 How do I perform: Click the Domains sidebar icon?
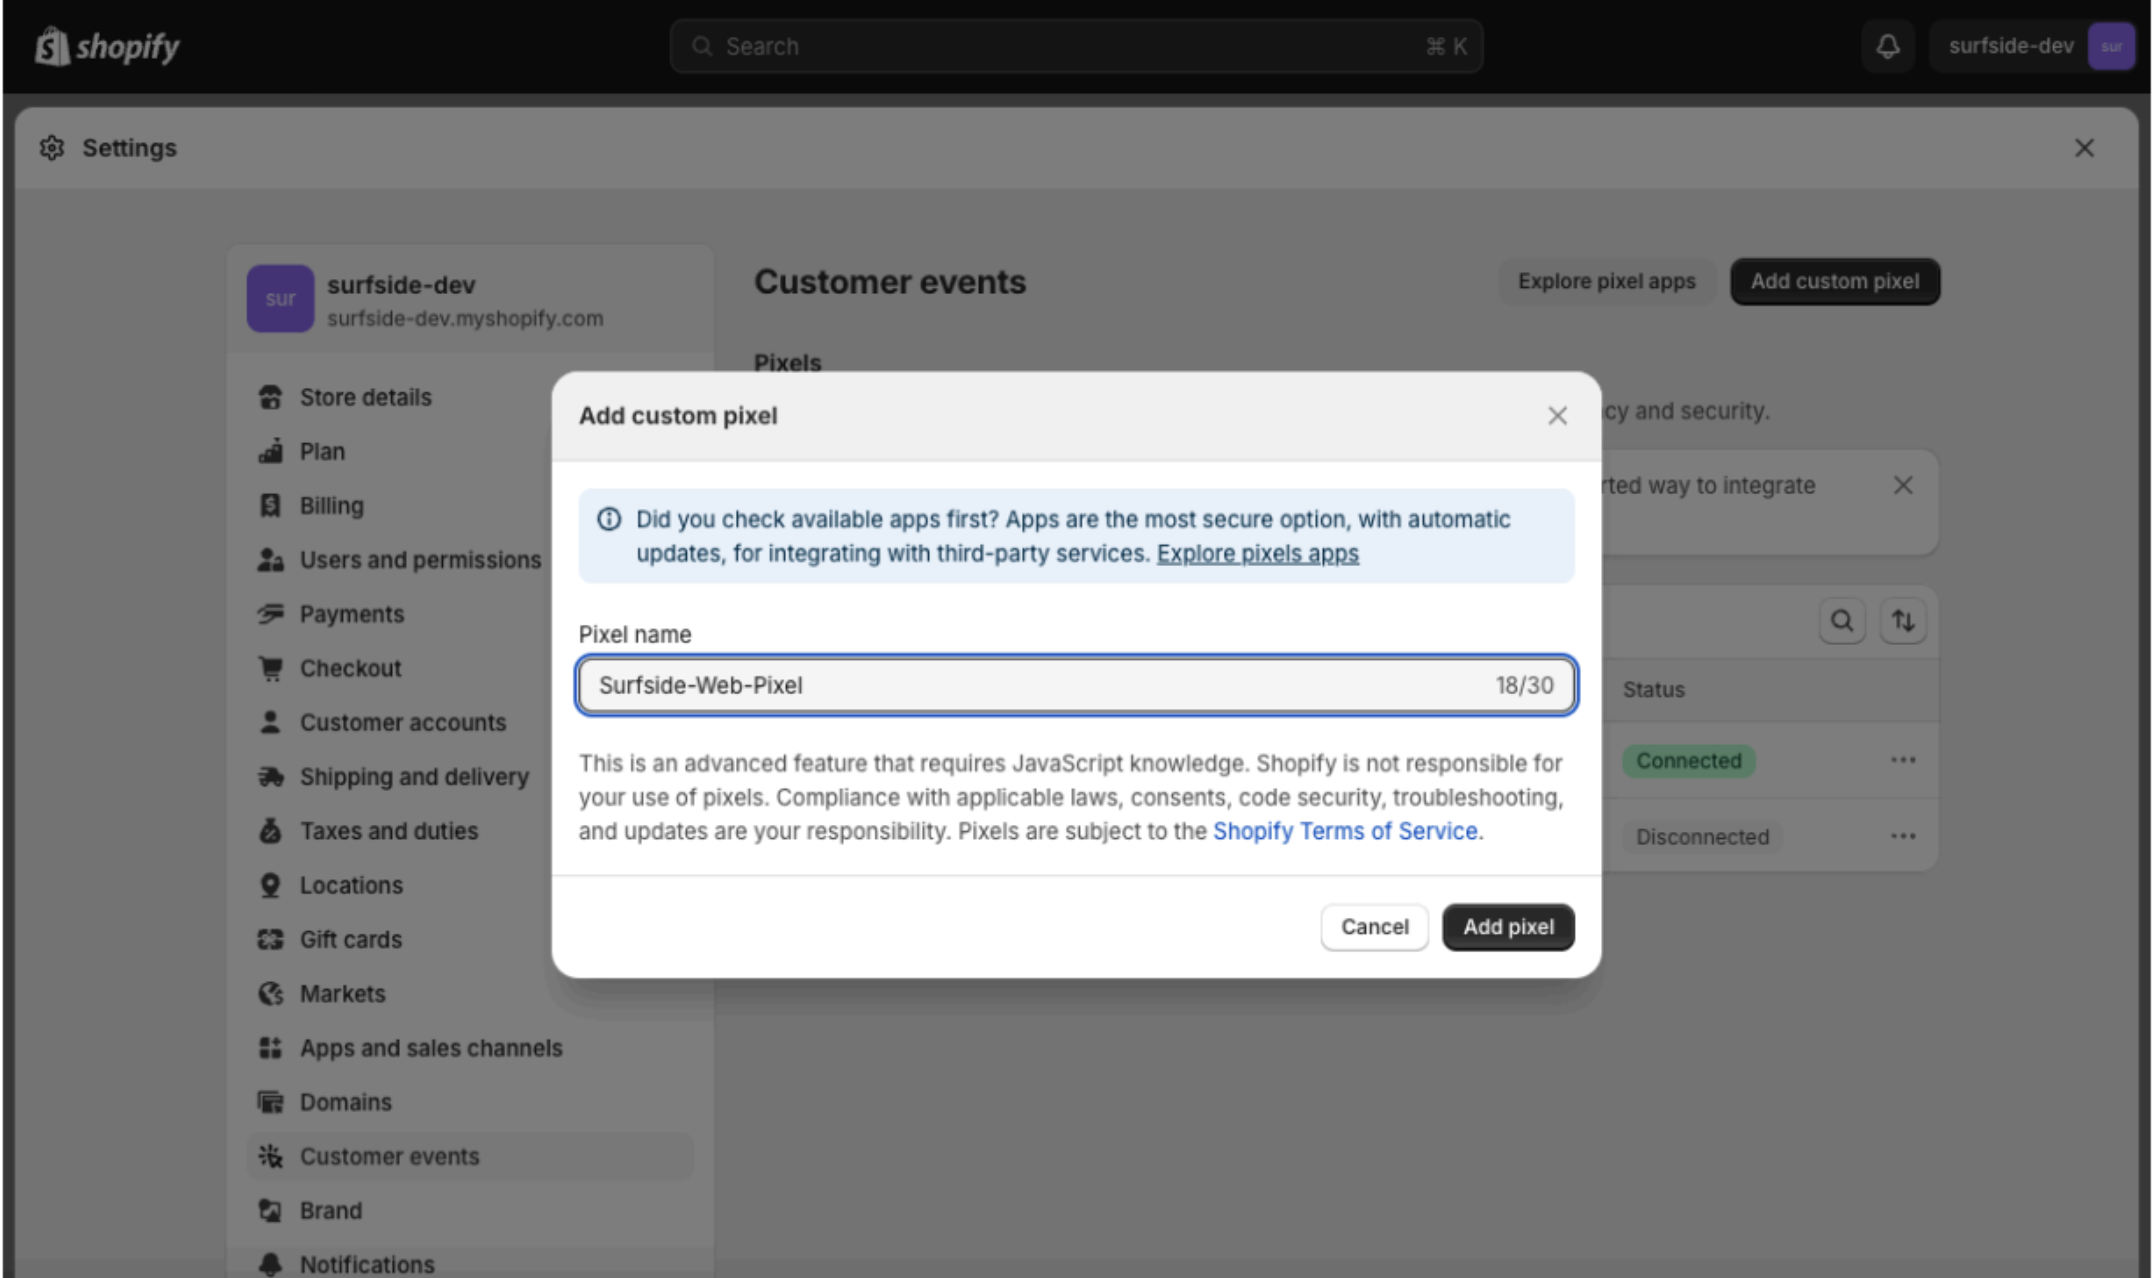[270, 1102]
